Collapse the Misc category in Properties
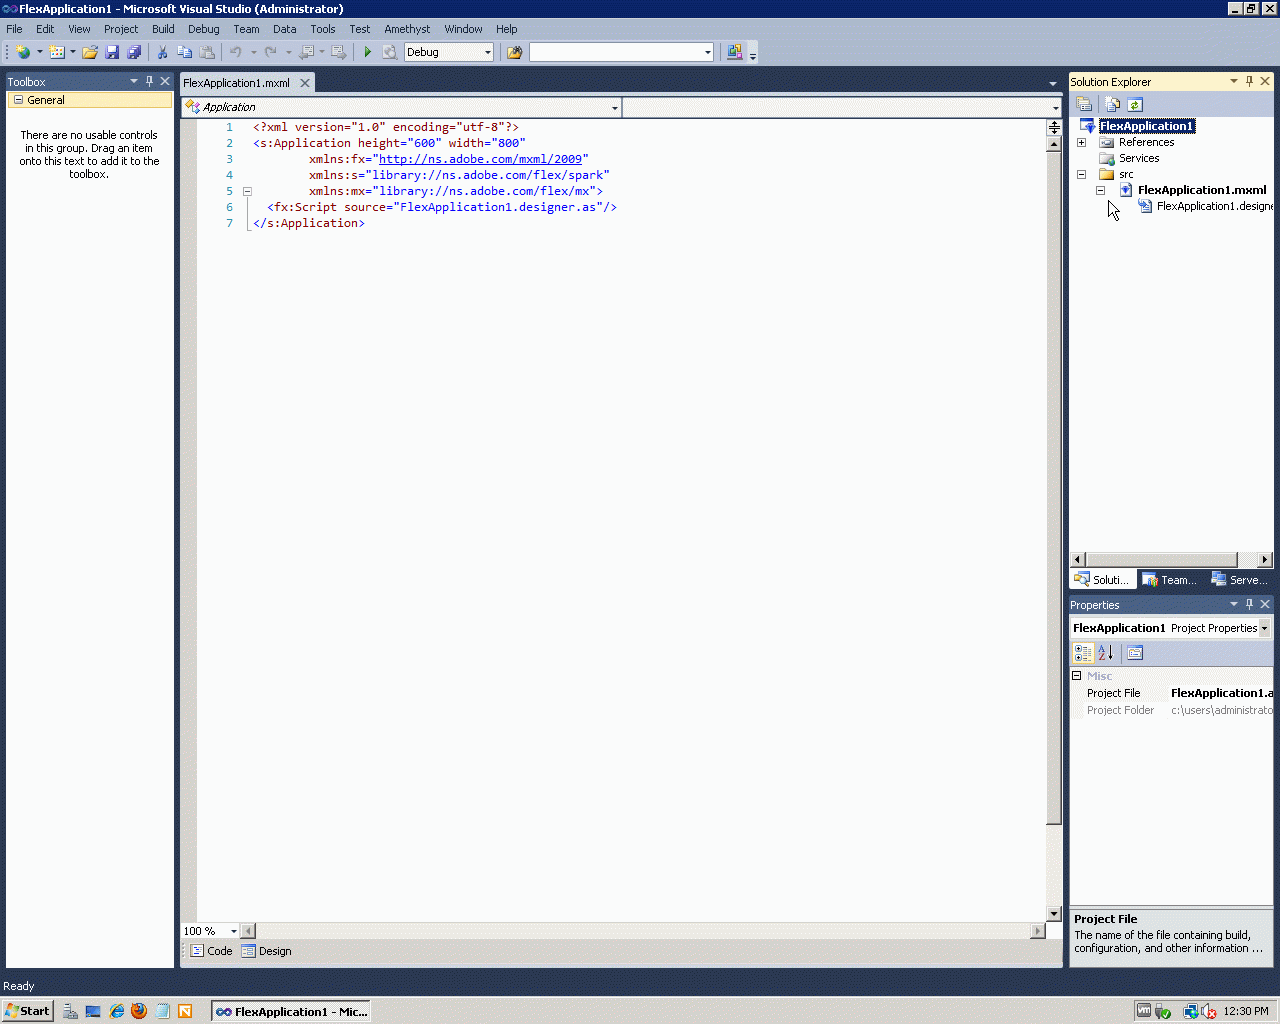The height and width of the screenshot is (1024, 1280). 1077,676
